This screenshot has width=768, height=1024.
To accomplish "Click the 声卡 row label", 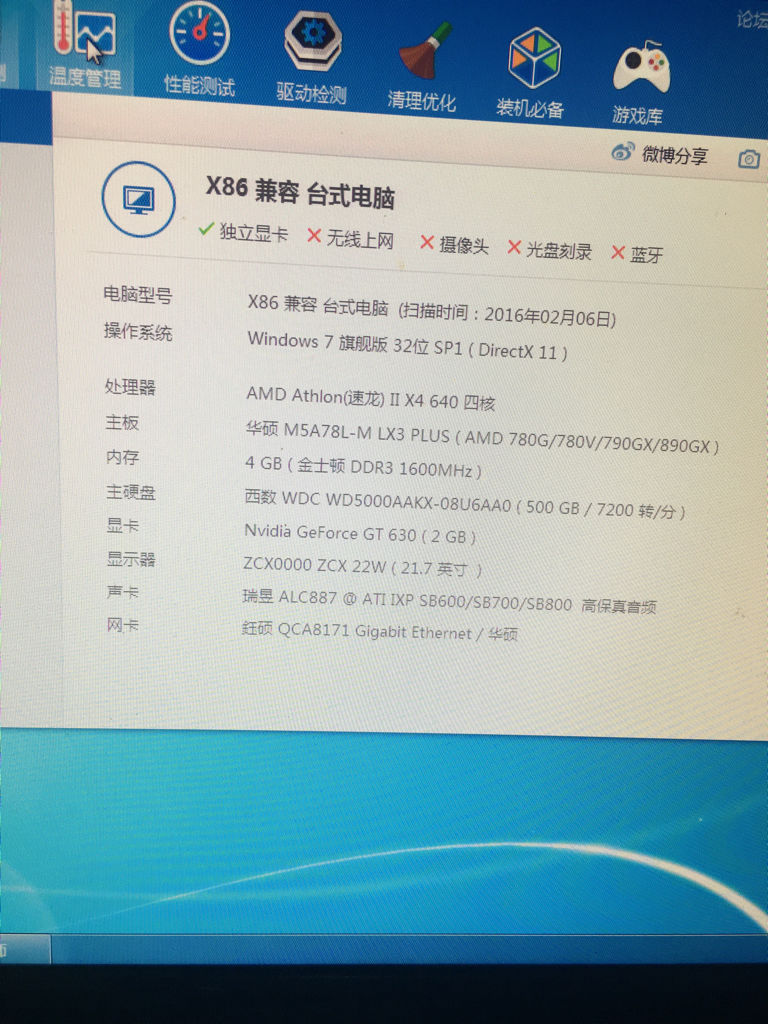I will tap(123, 592).
